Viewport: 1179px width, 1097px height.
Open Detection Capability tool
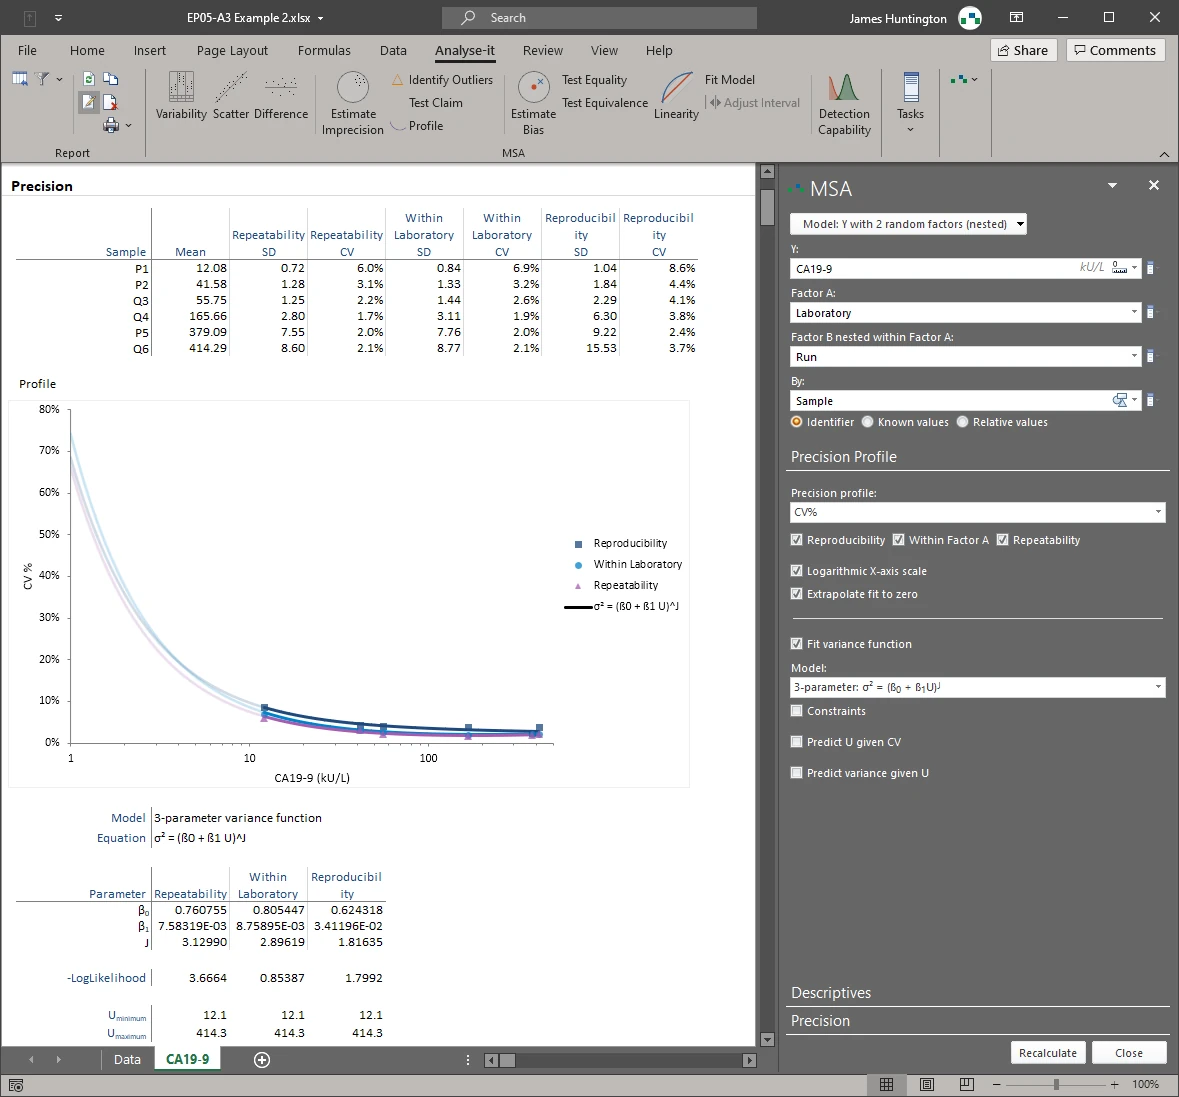click(x=844, y=104)
